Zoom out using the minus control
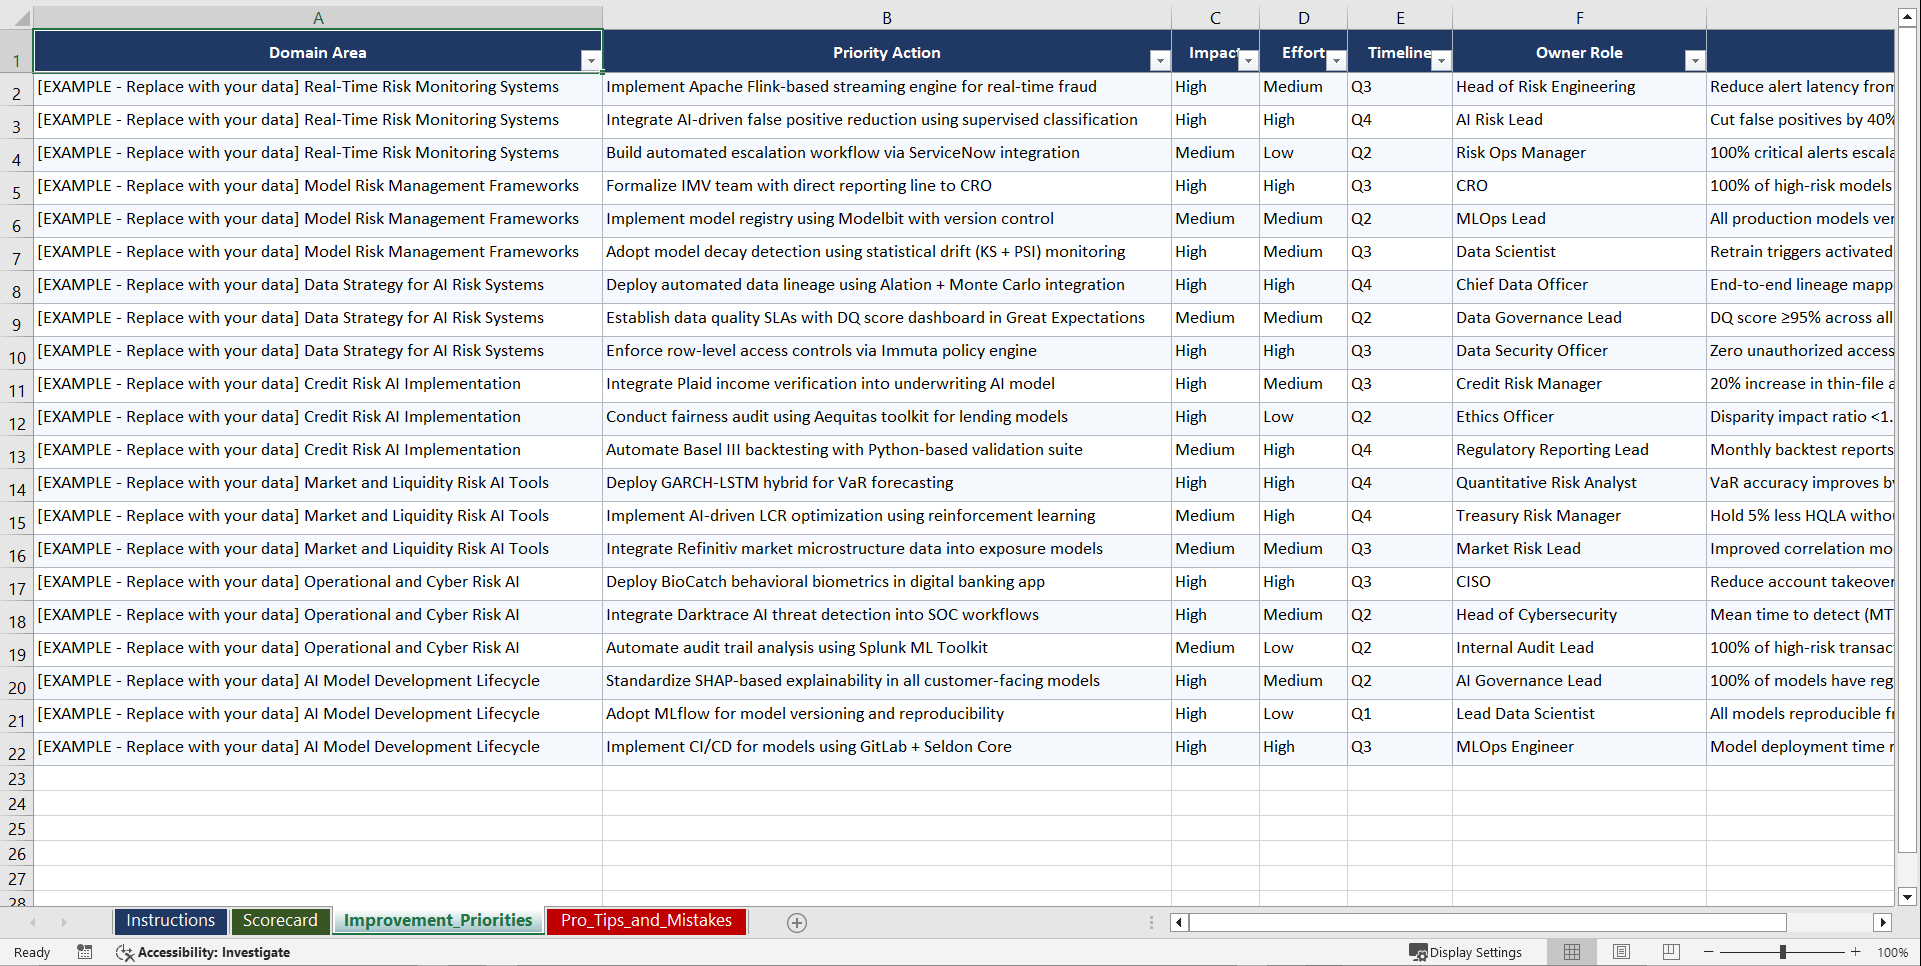The image size is (1921, 966). 1708,951
